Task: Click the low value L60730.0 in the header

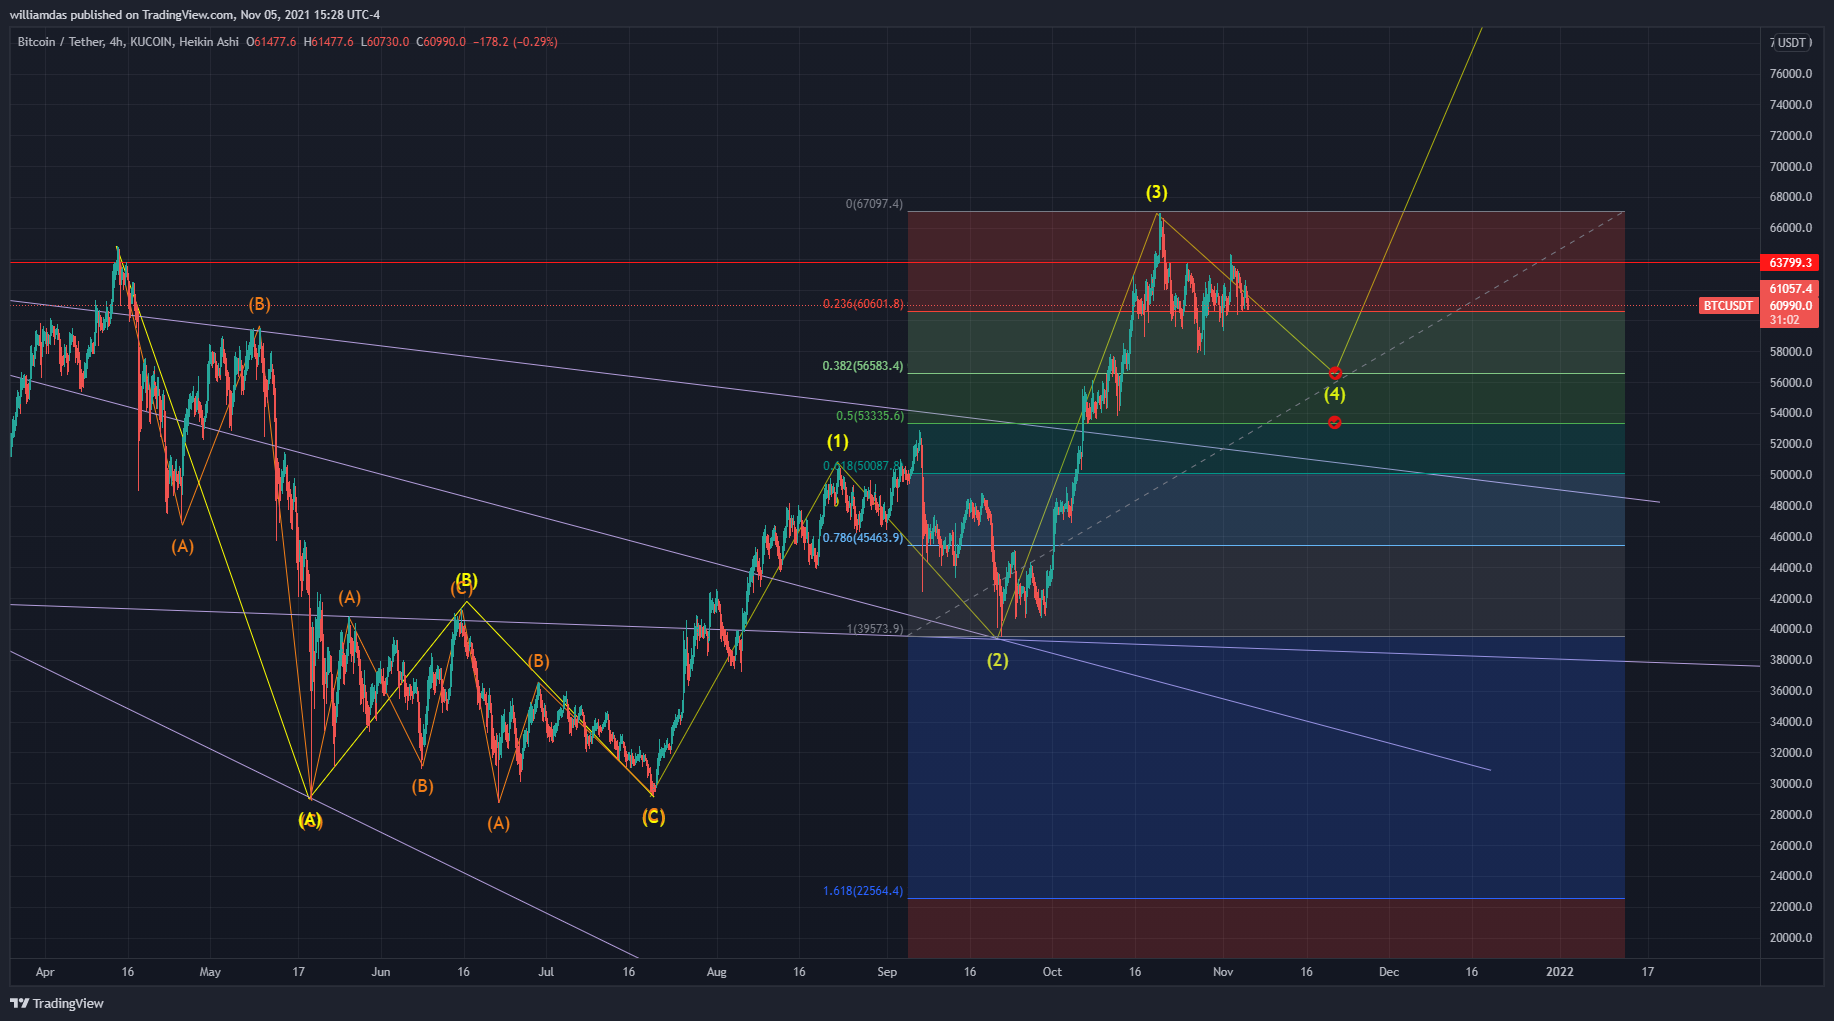Action: click(x=385, y=42)
